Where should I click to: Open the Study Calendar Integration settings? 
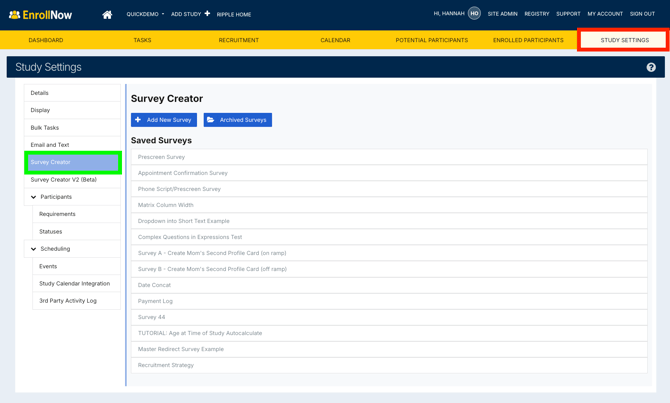74,284
